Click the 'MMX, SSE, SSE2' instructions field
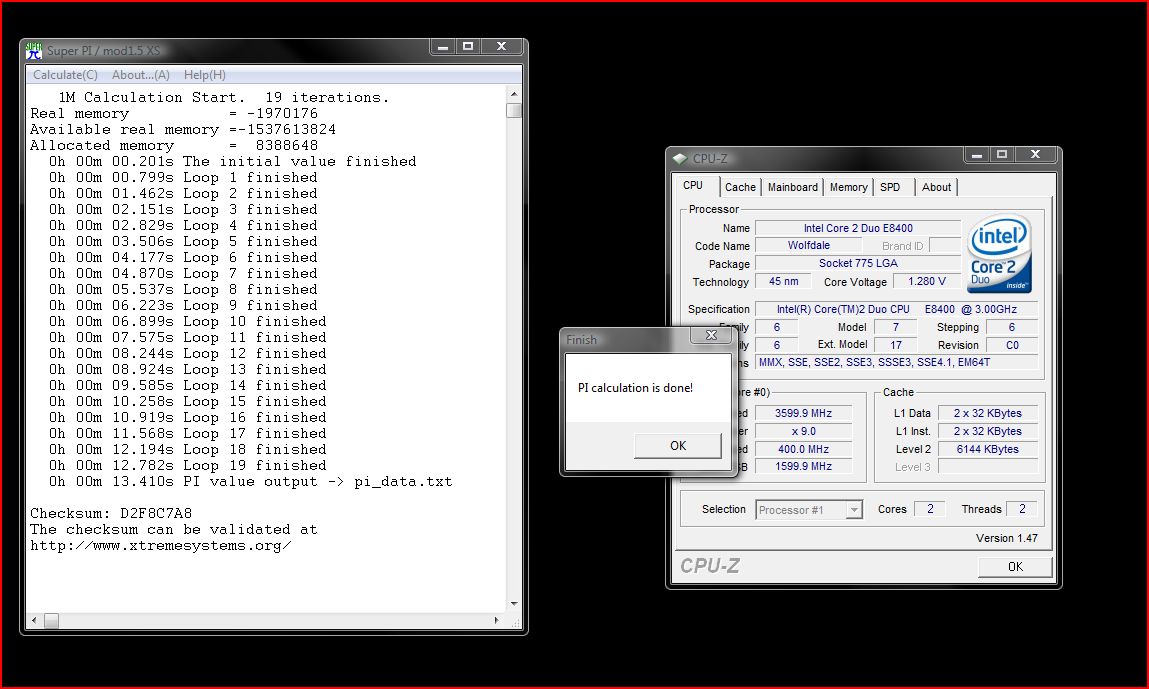 [896, 362]
